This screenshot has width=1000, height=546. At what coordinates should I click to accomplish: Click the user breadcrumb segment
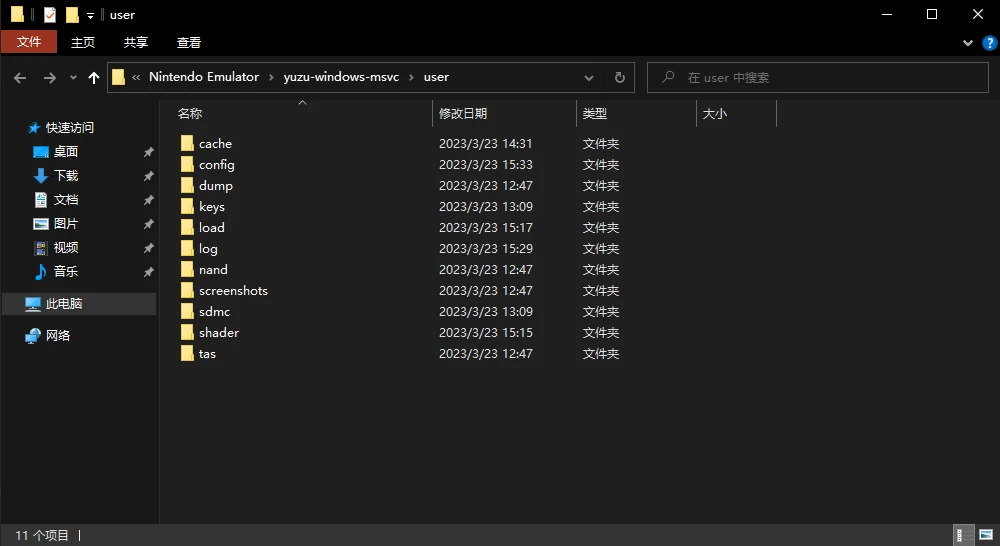436,77
